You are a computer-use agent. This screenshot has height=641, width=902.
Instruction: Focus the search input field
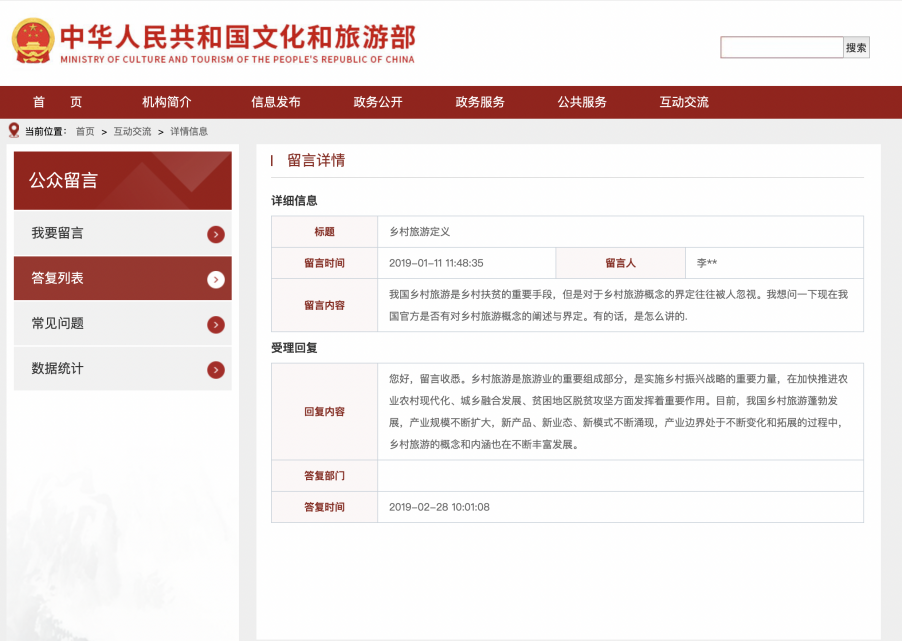pos(782,48)
